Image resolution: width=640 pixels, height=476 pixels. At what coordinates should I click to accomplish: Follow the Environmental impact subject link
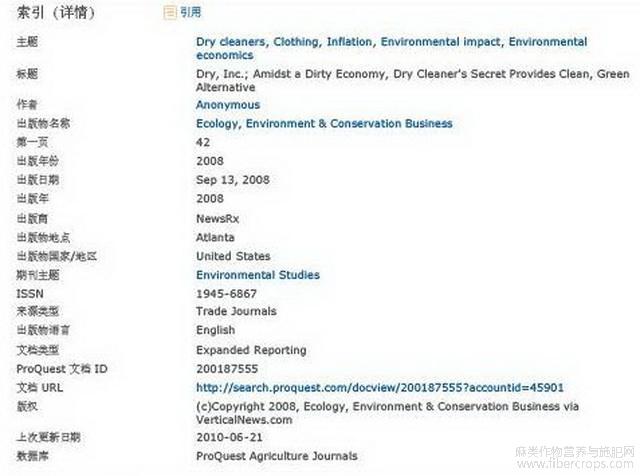(440, 42)
